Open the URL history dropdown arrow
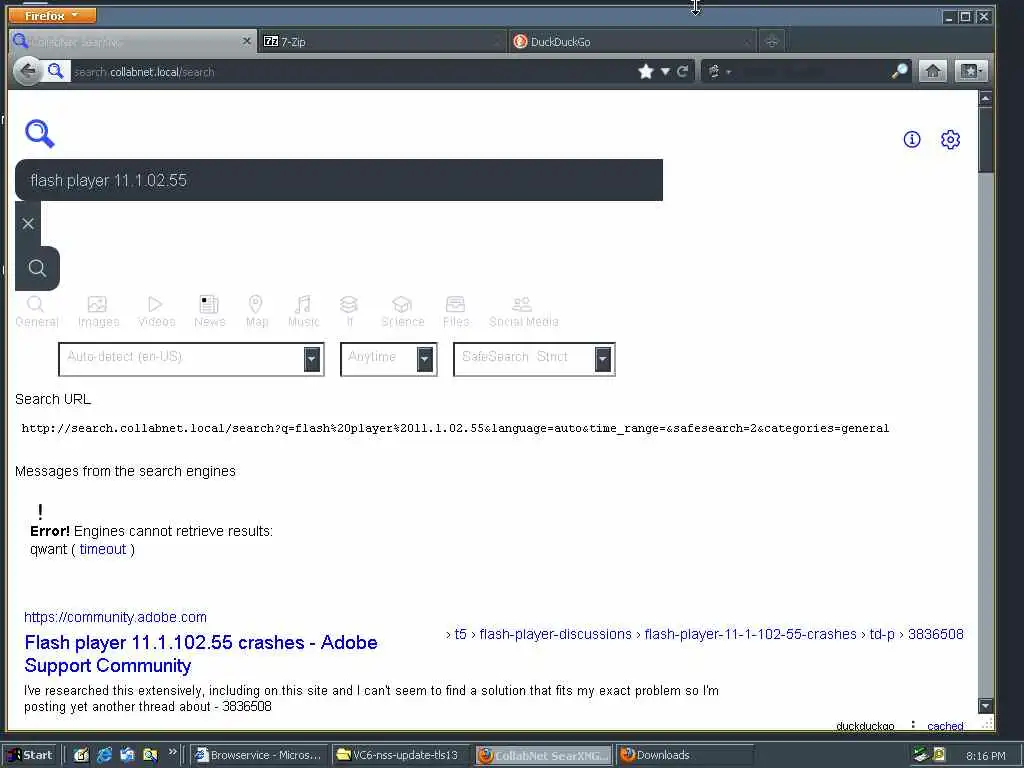 pos(665,72)
